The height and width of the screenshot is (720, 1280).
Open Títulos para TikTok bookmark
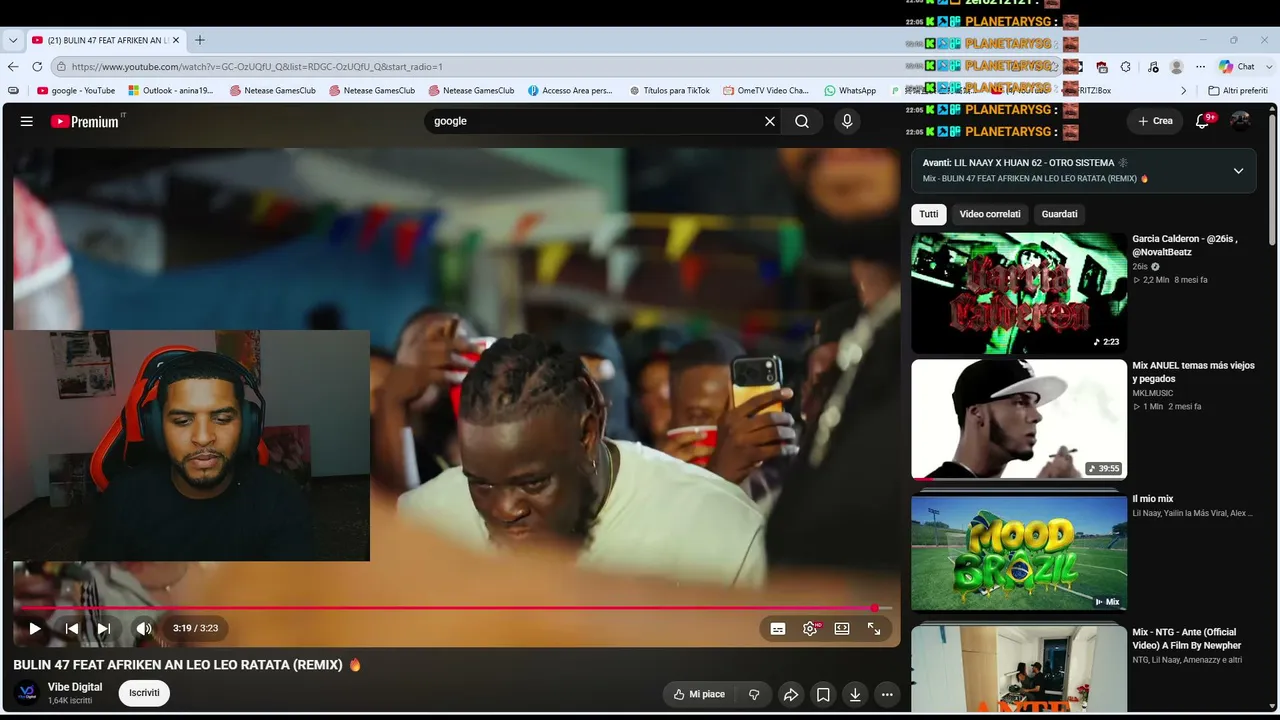pyautogui.click(x=670, y=90)
